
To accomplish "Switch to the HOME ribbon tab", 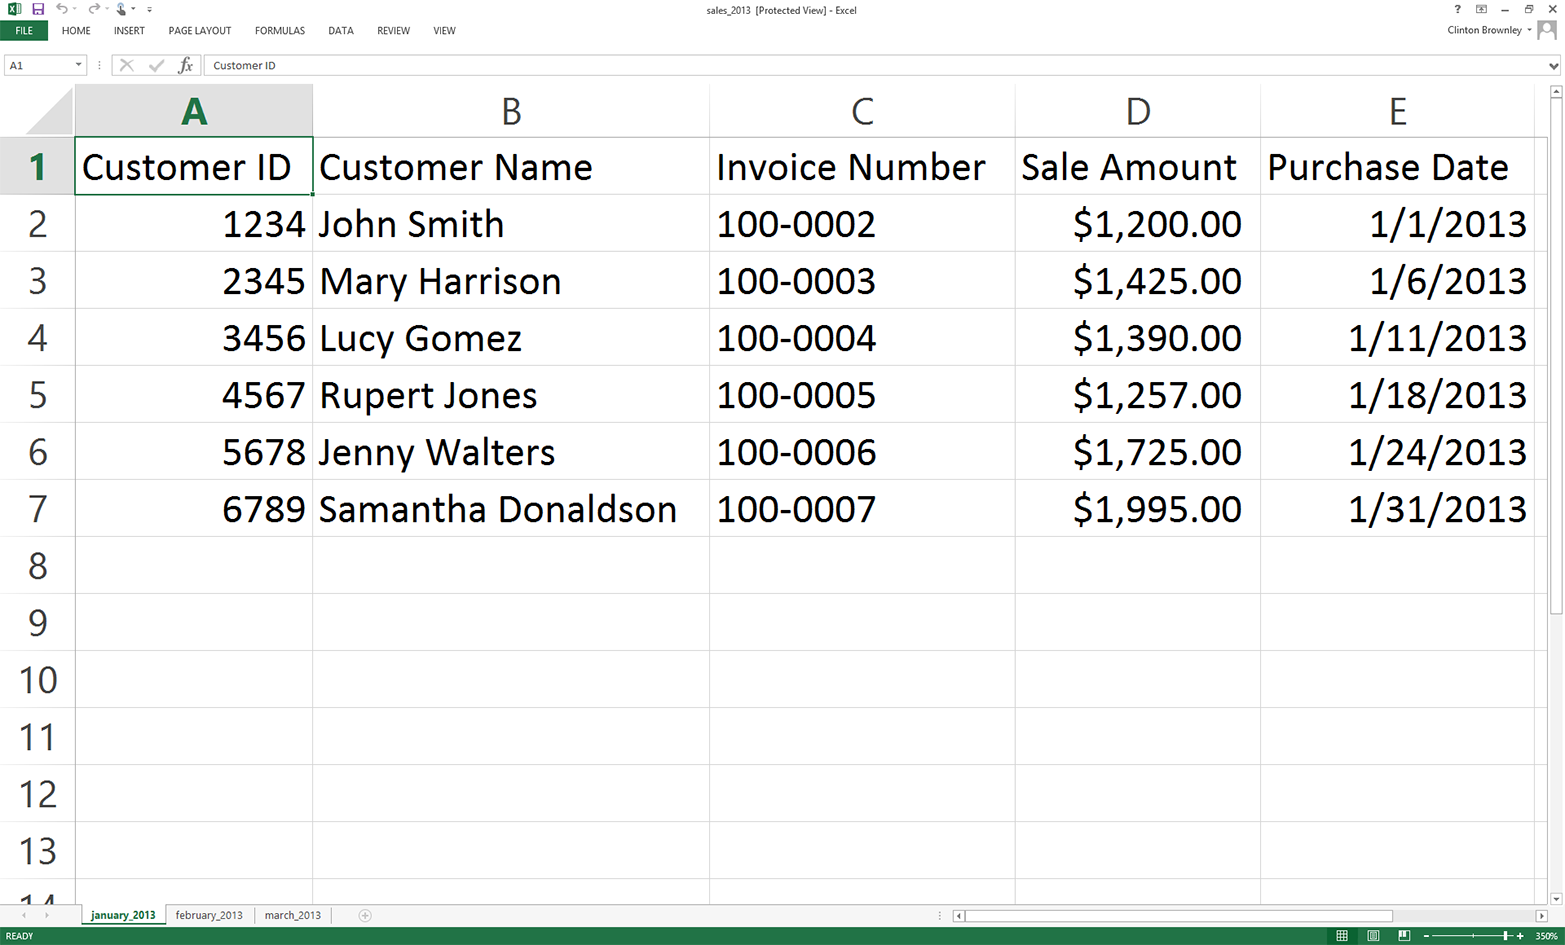I will tap(76, 31).
